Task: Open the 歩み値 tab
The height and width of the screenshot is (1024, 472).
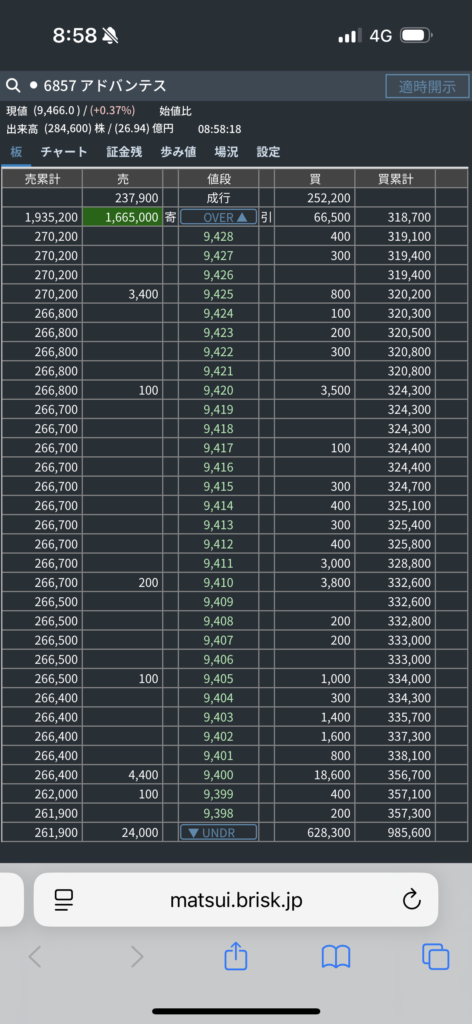Action: click(x=178, y=152)
